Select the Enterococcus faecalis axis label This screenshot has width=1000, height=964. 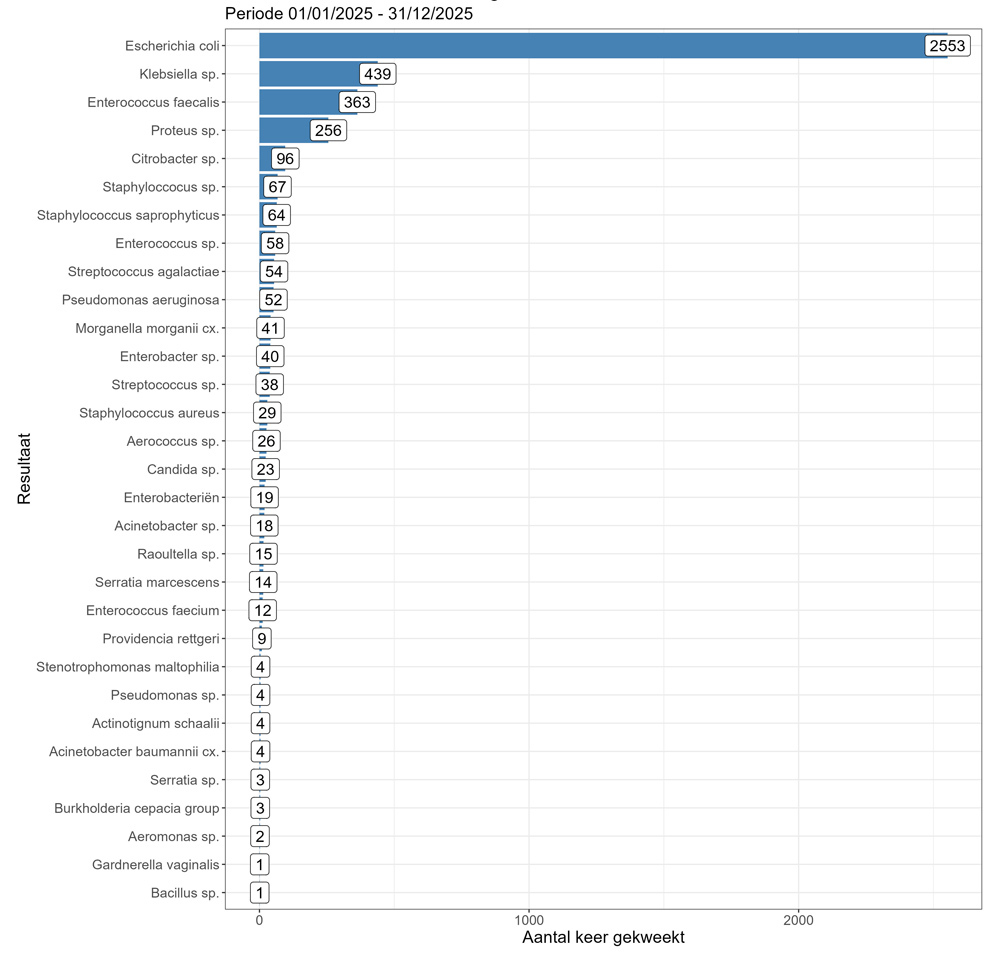[x=153, y=102]
